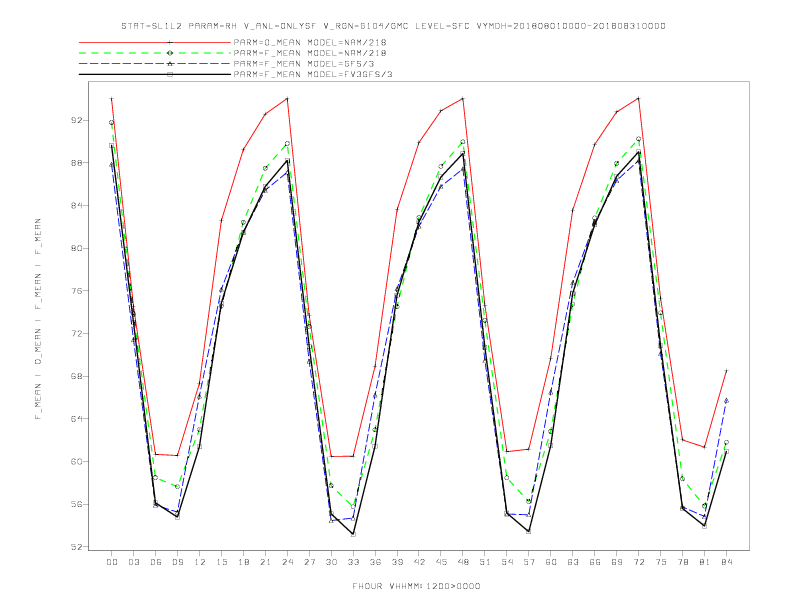Image resolution: width=792 pixels, height=612 pixels.
Task: Click x-axis forecast hour label 36
Action: (375, 562)
